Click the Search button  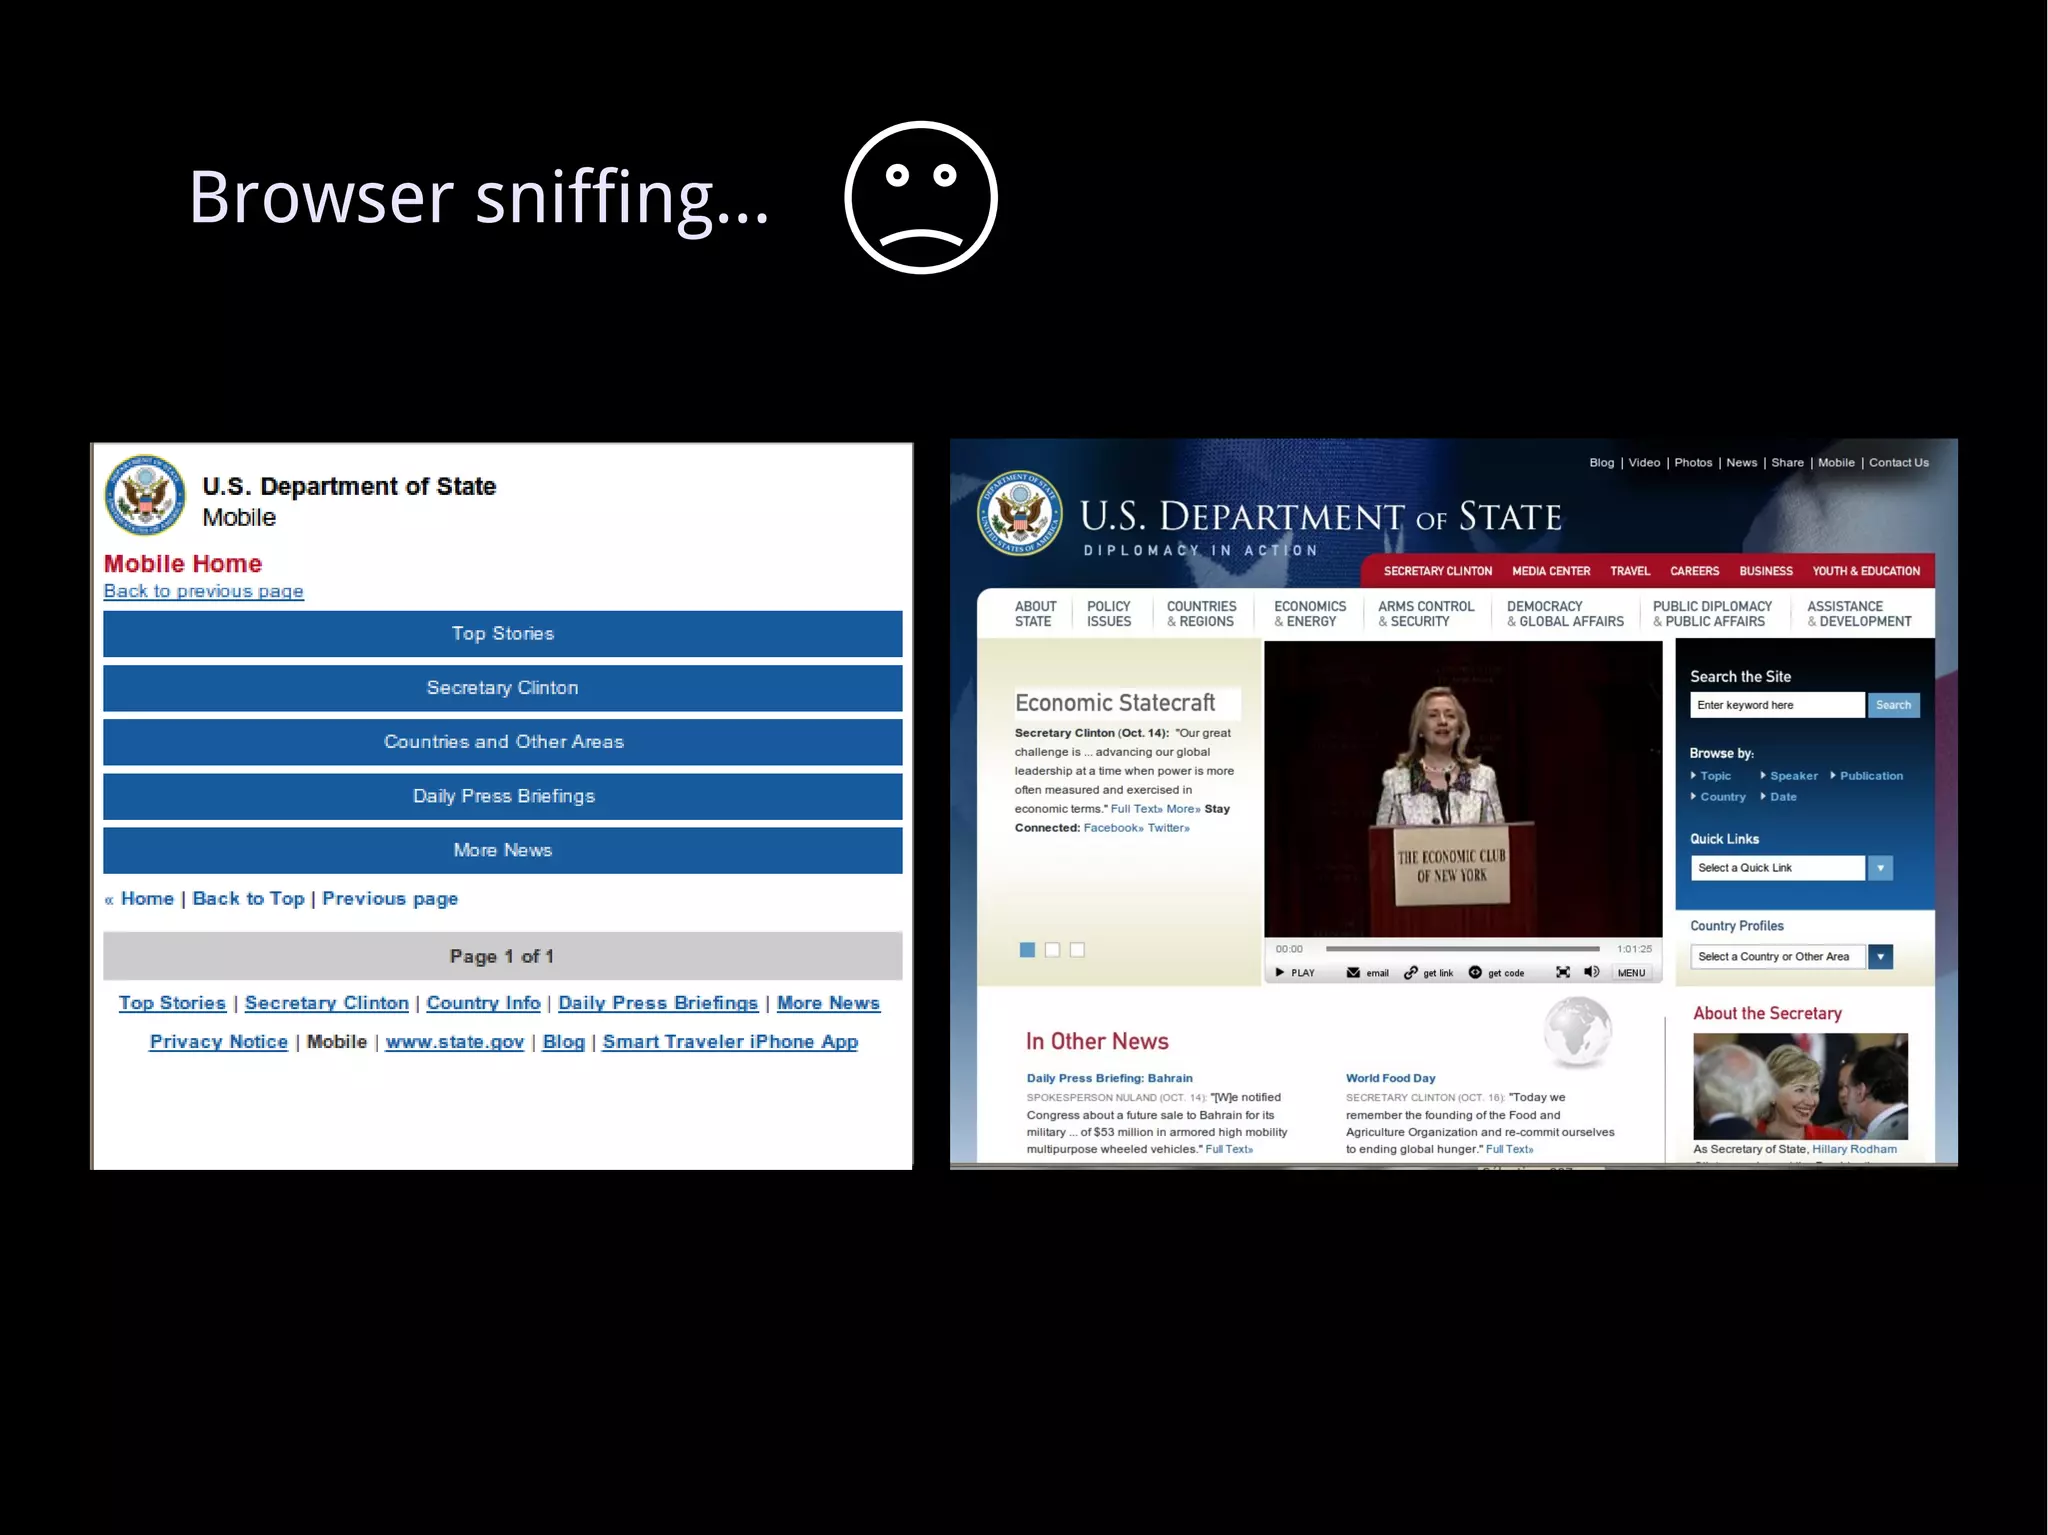click(x=1893, y=705)
